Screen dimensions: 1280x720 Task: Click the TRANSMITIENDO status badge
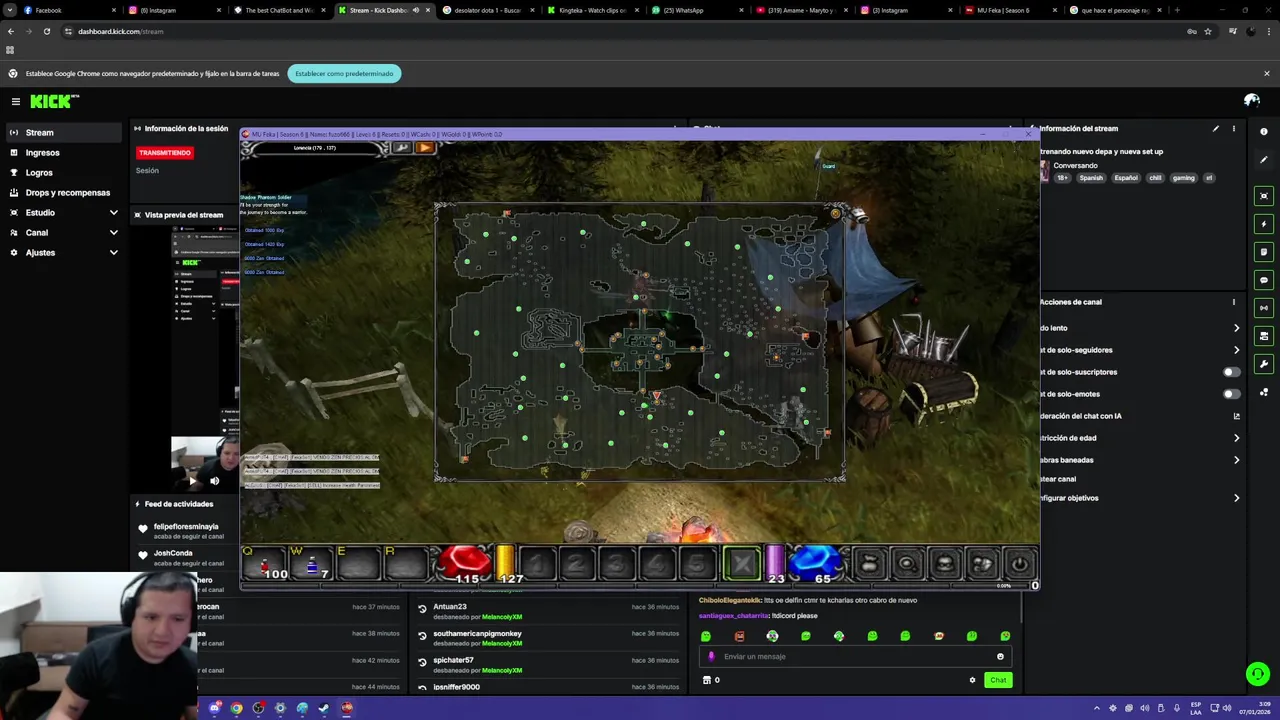(x=165, y=153)
